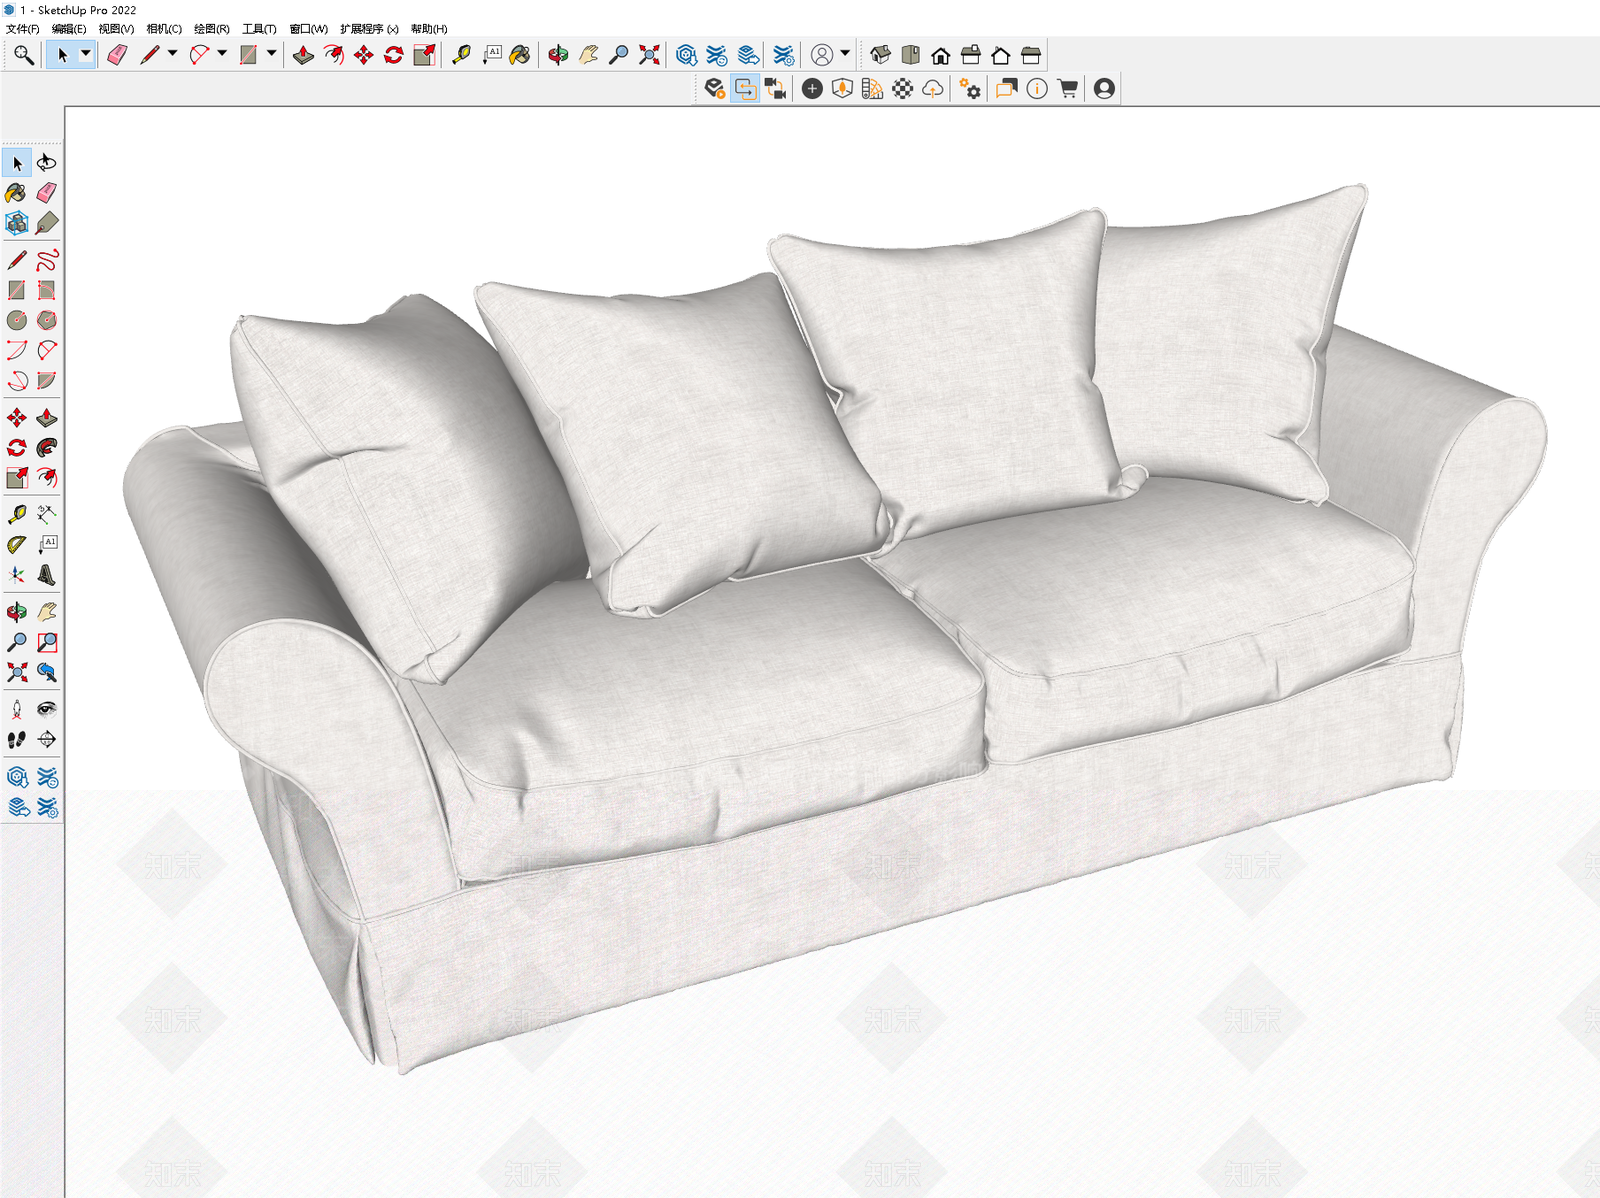
Task: Choose the Polygon tool in left toolbar
Action: (47, 320)
